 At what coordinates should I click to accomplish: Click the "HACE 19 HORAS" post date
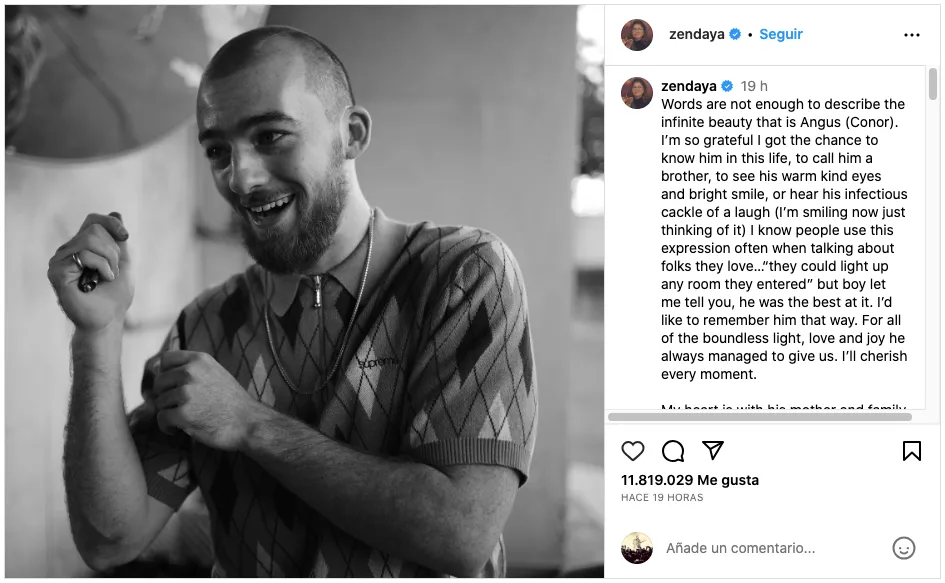coord(662,497)
